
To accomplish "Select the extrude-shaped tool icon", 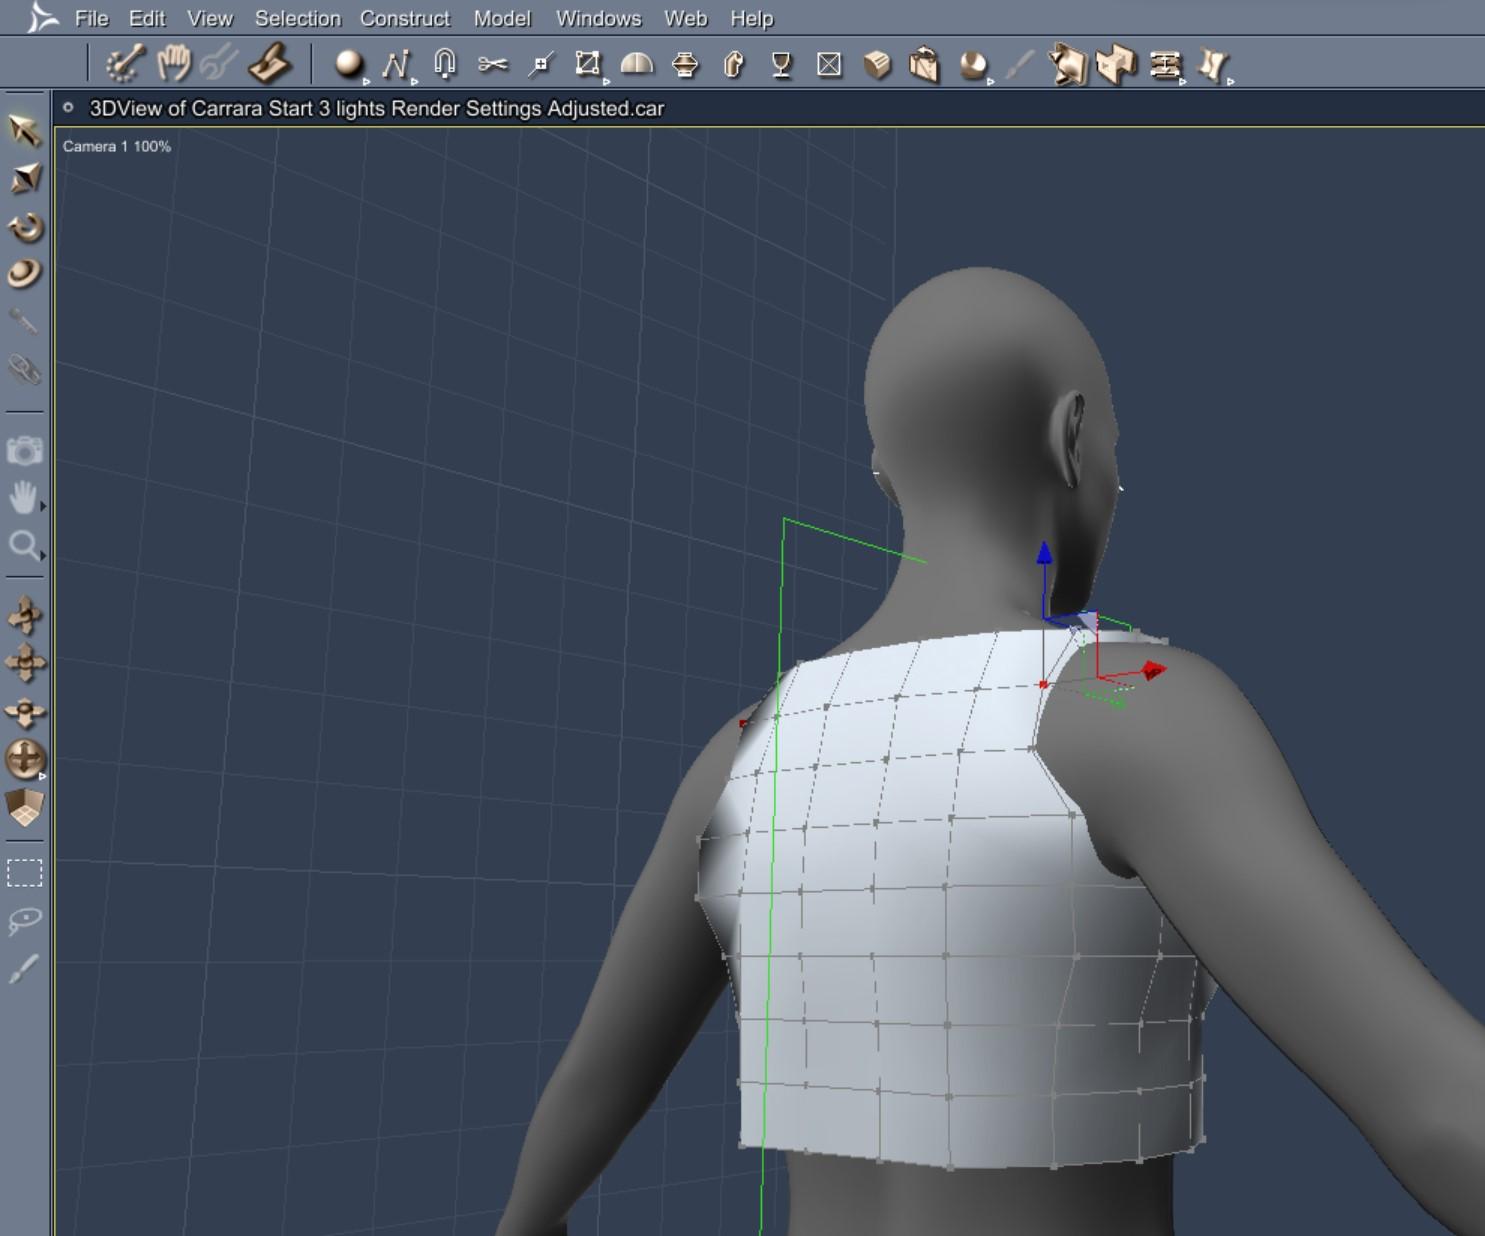I will pos(733,65).
